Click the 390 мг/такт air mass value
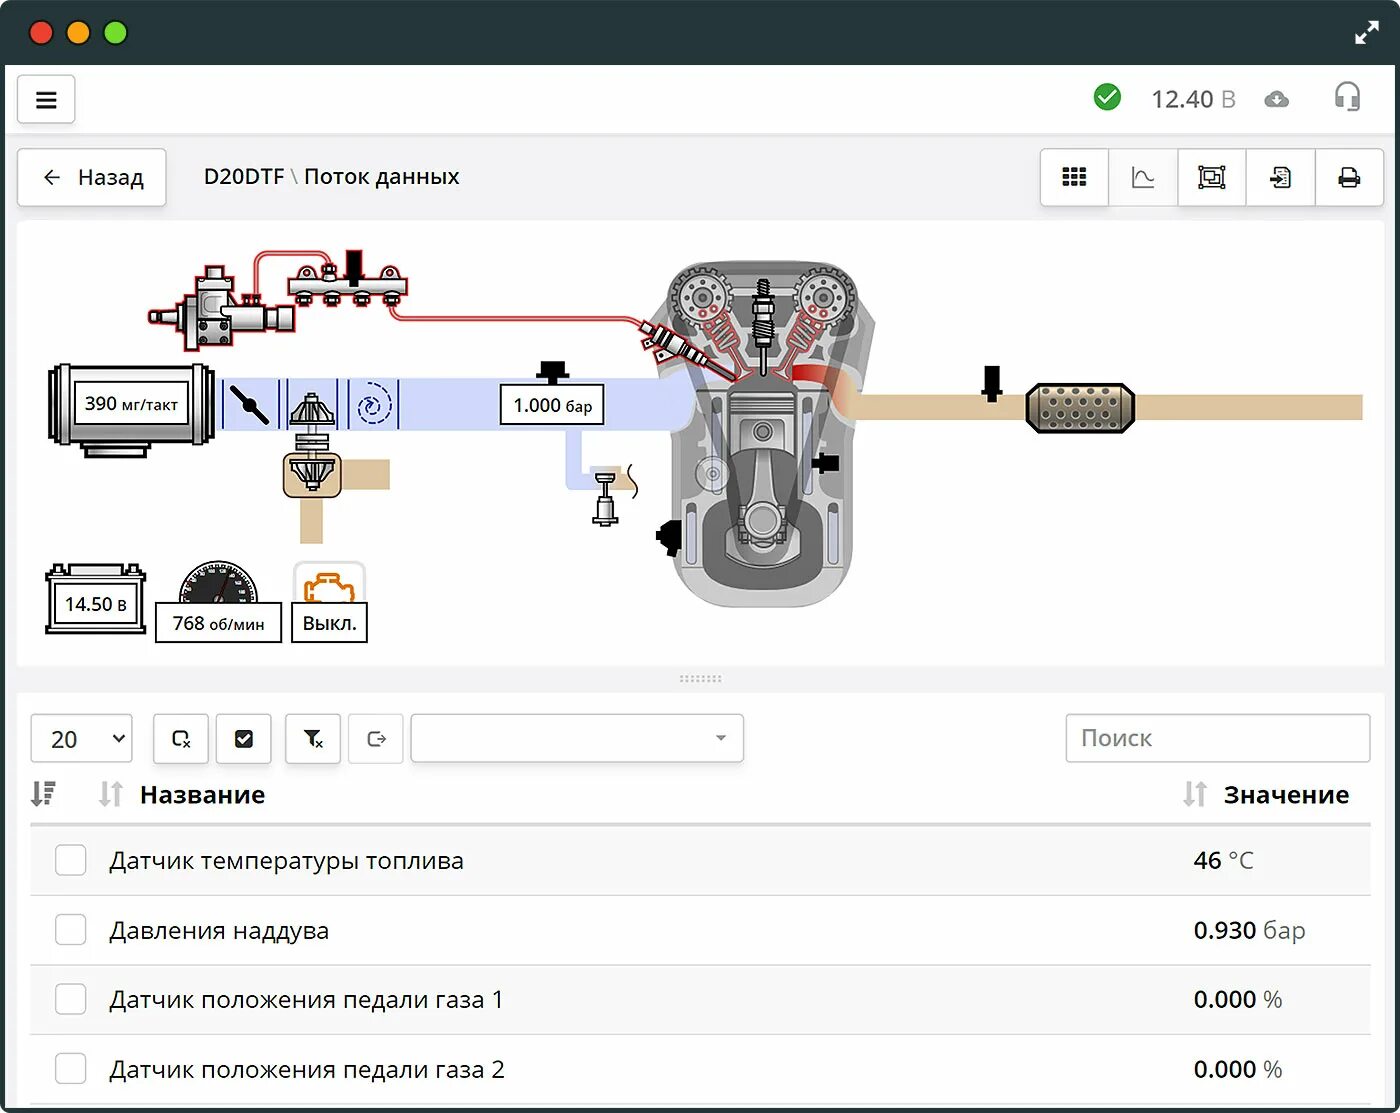Screen dimensions: 1400x1113 pos(131,404)
